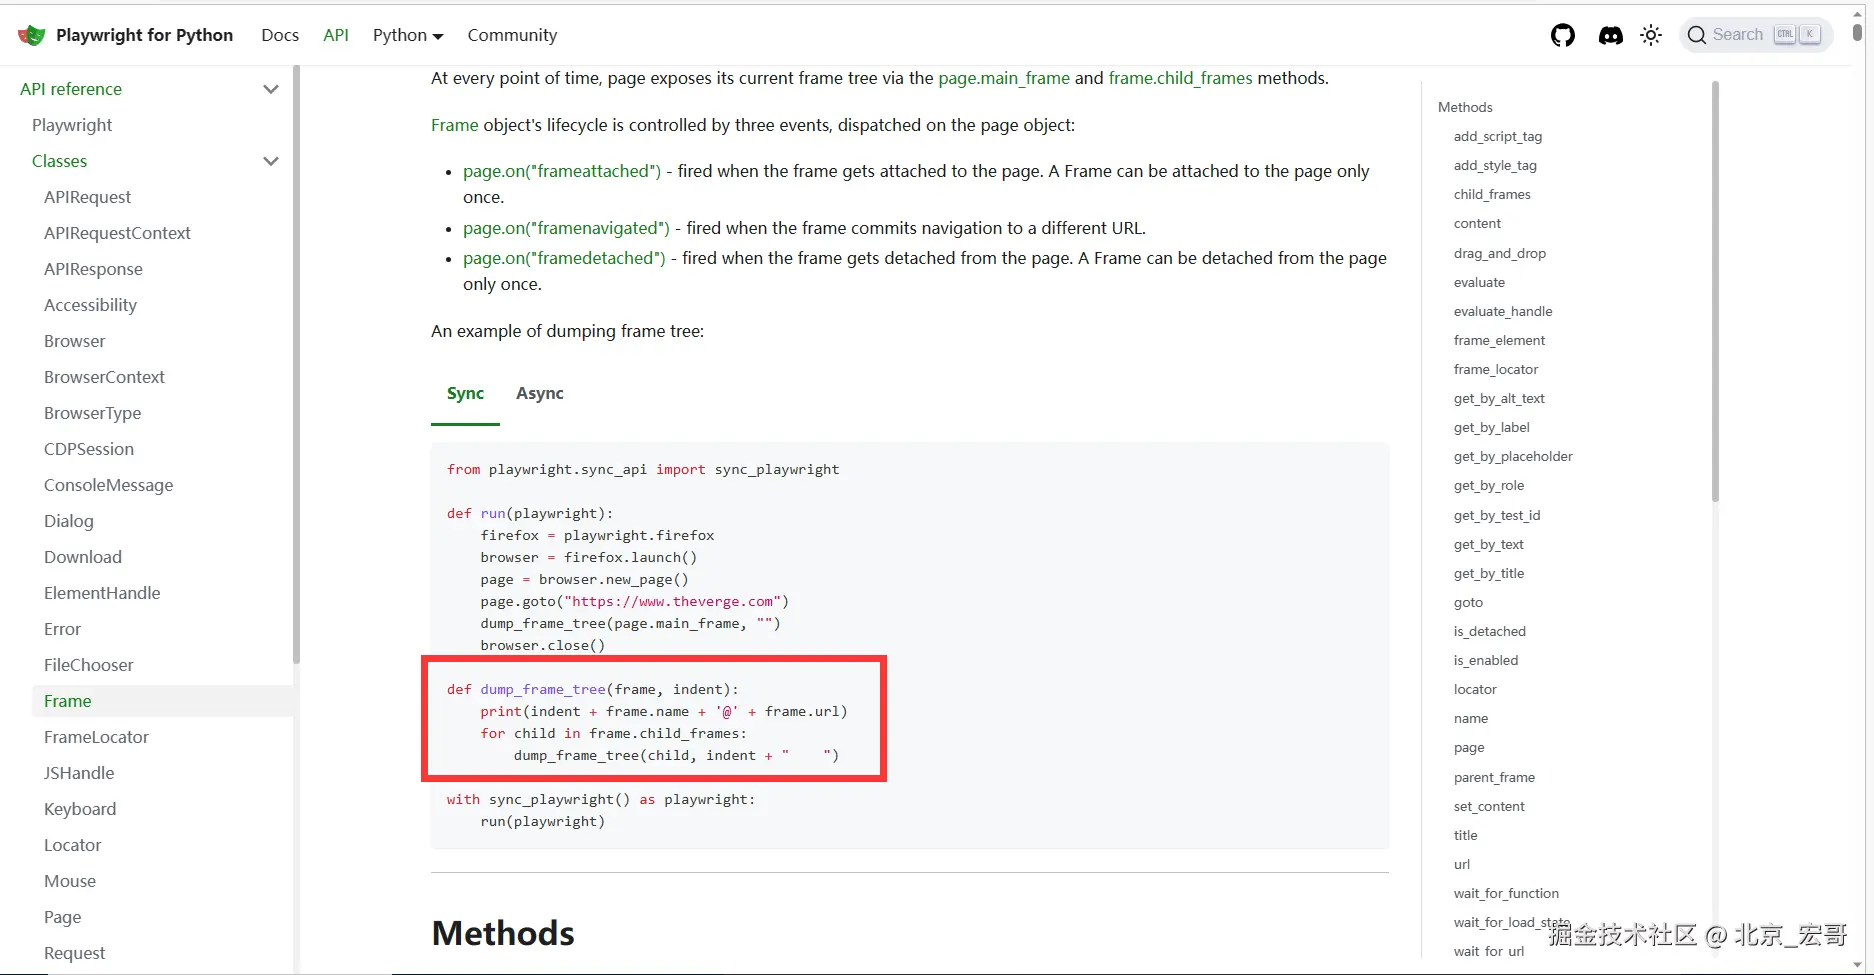Open ElementHandle class in sidebar
1874x975 pixels.
click(x=102, y=593)
